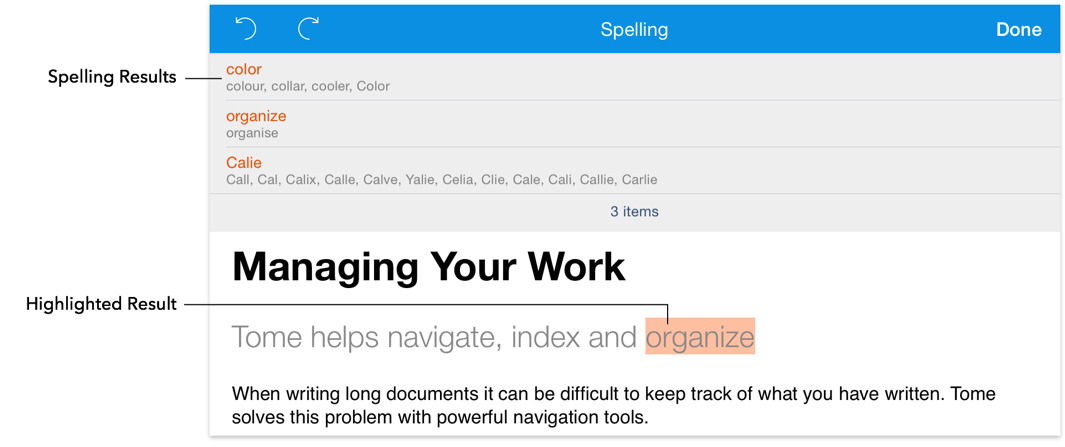Screen dimensions: 1065x447
Task: Tap the Redo arrow icon
Action: (308, 29)
